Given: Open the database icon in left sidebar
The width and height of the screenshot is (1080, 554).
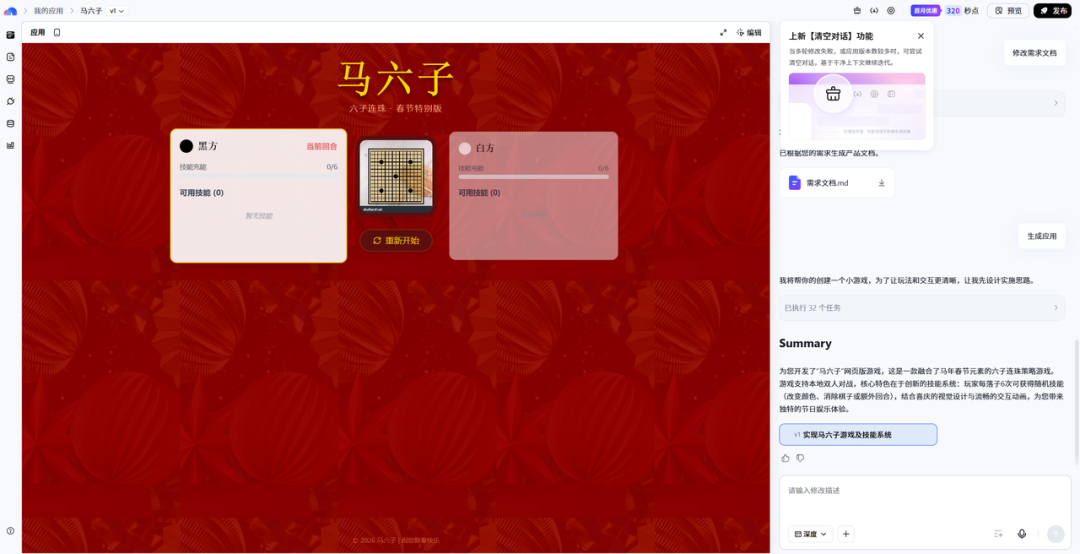Looking at the screenshot, I should tap(10, 124).
